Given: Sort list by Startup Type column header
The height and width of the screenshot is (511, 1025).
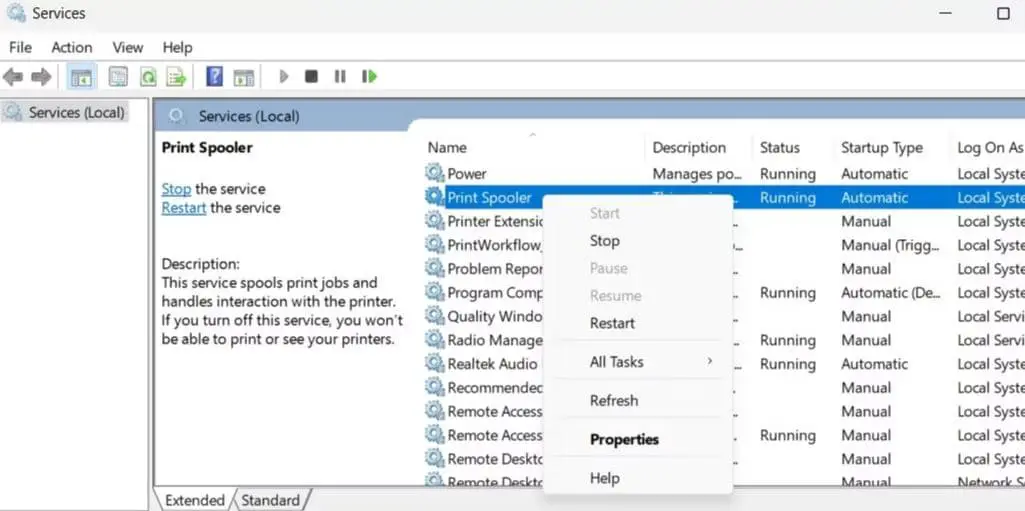Looking at the screenshot, I should [x=881, y=148].
